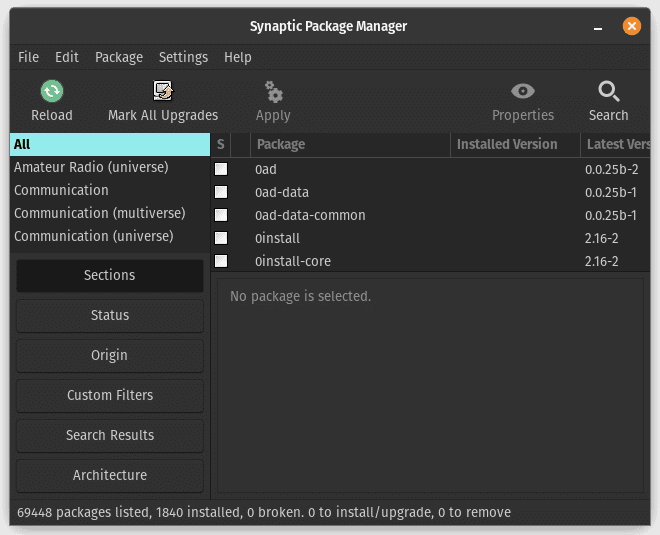Viewport: 660px width, 535px height.
Task: Open the Help menu
Action: coord(237,57)
